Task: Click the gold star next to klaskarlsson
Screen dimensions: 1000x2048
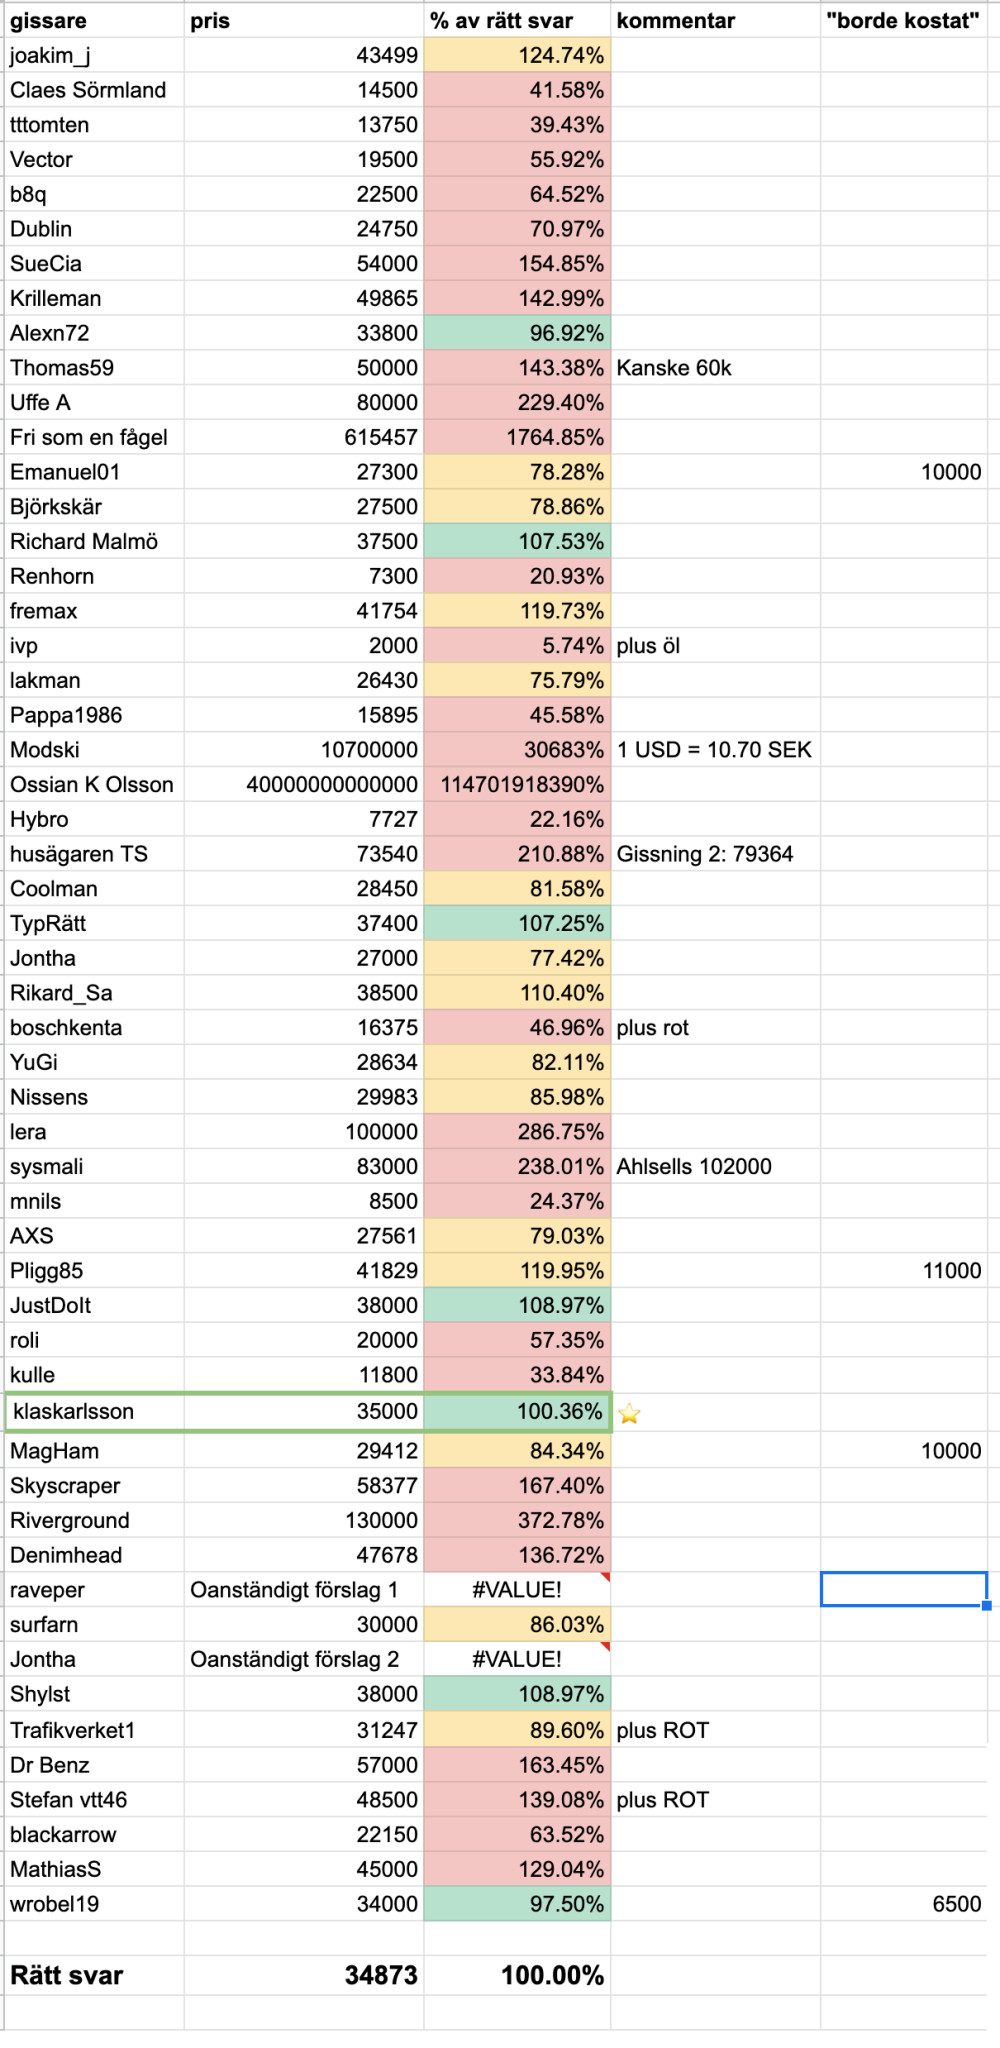Action: [x=629, y=1413]
